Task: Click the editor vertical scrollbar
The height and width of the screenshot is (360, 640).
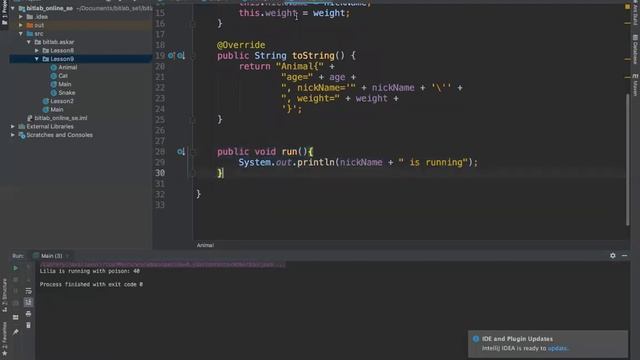Action: pyautogui.click(x=628, y=159)
